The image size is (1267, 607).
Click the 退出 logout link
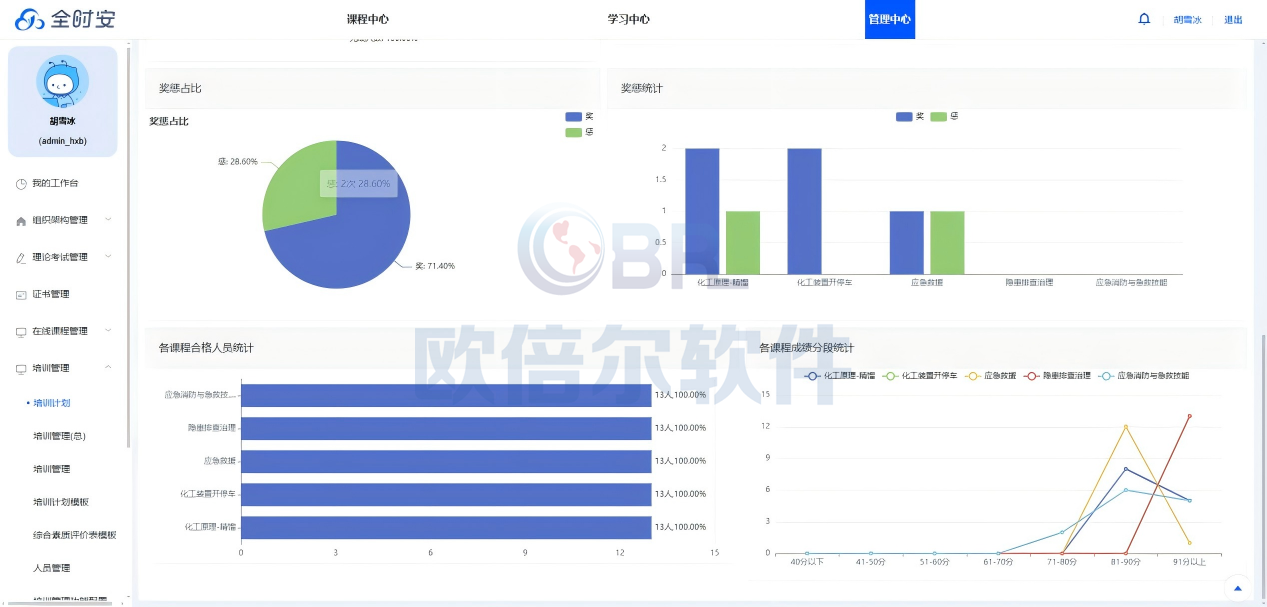(1233, 20)
